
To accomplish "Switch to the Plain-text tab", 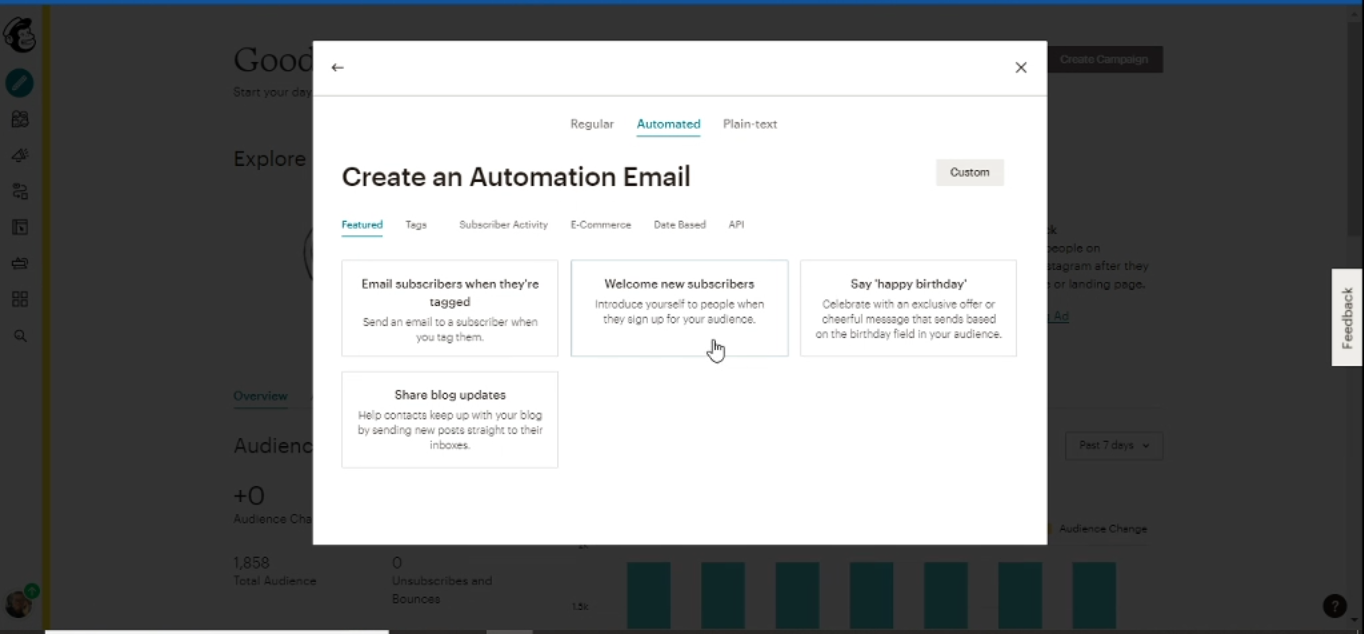I will 750,124.
